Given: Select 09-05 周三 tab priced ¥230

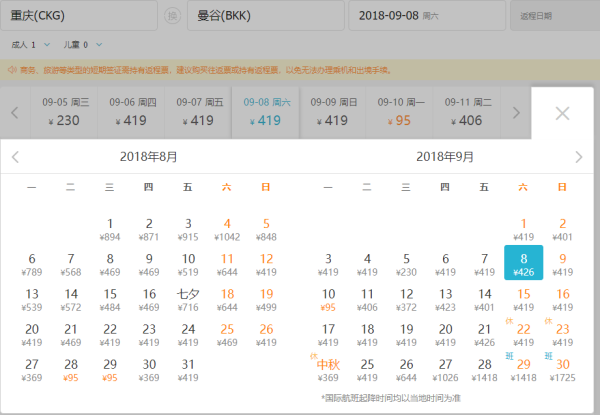Looking at the screenshot, I should click(x=64, y=113).
